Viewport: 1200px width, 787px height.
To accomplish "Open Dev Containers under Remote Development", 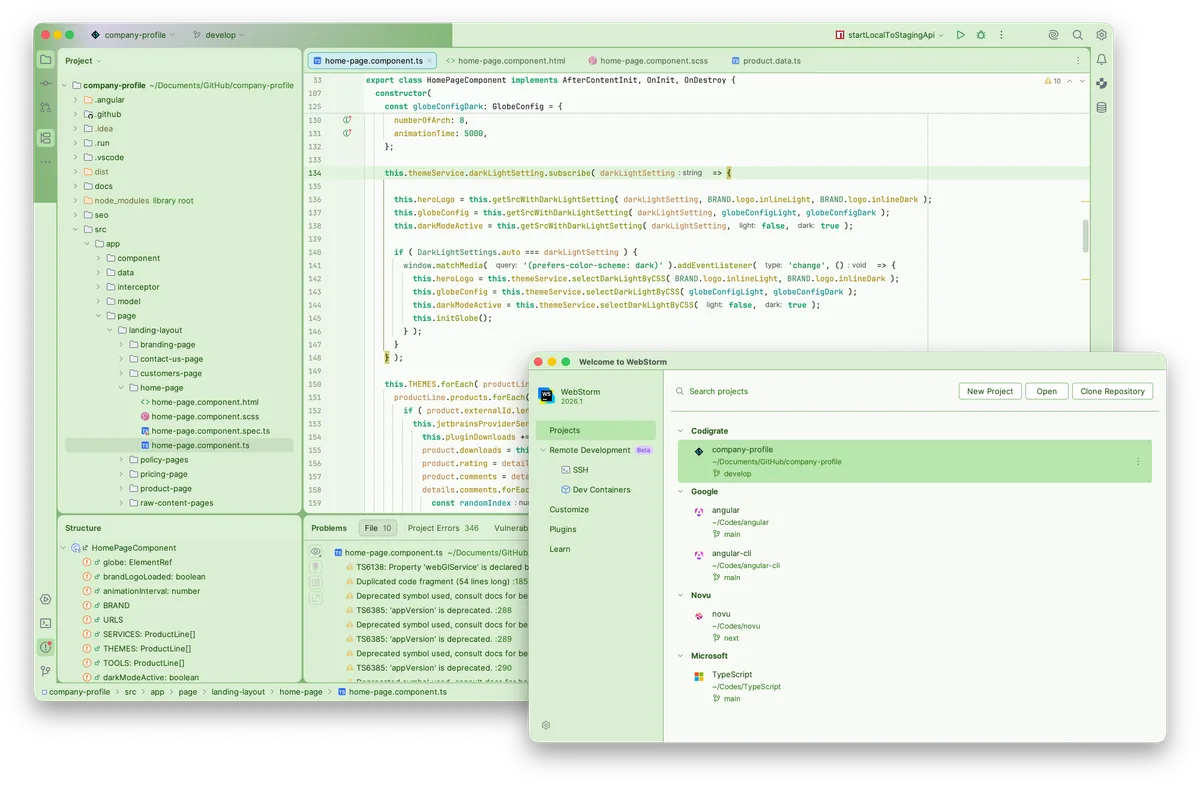I will 595,490.
